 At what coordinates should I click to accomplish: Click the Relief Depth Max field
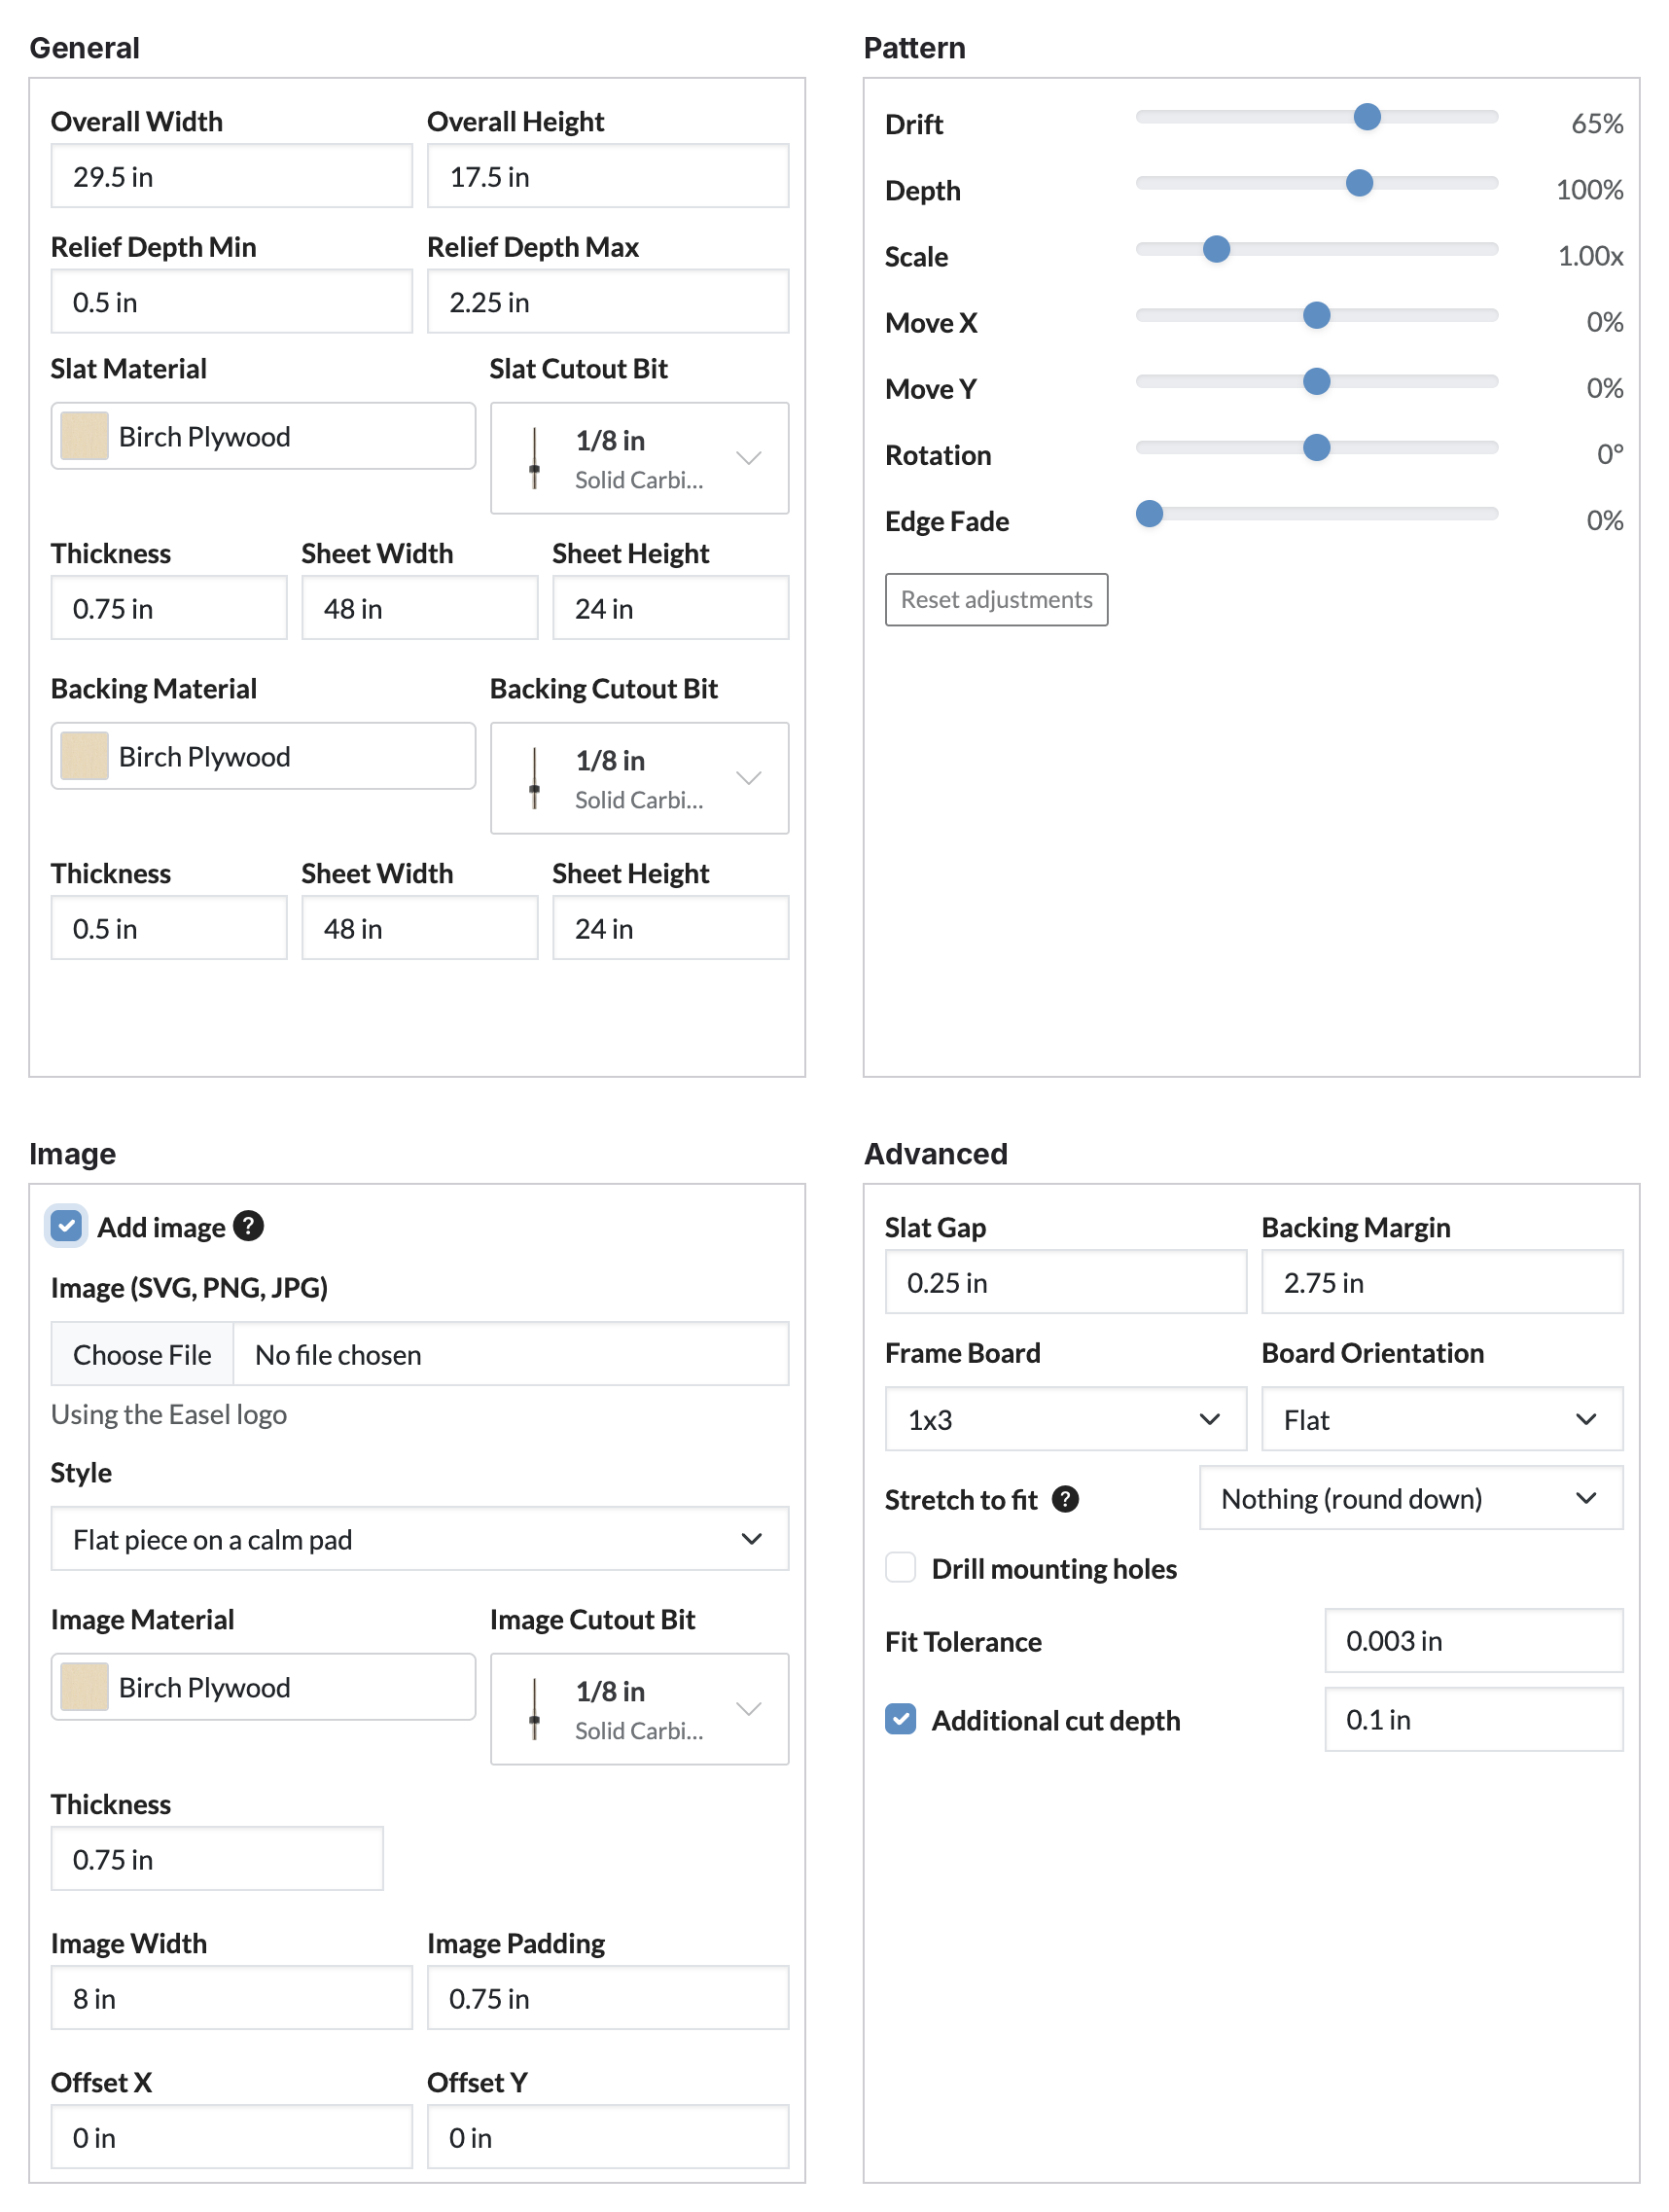(x=608, y=301)
